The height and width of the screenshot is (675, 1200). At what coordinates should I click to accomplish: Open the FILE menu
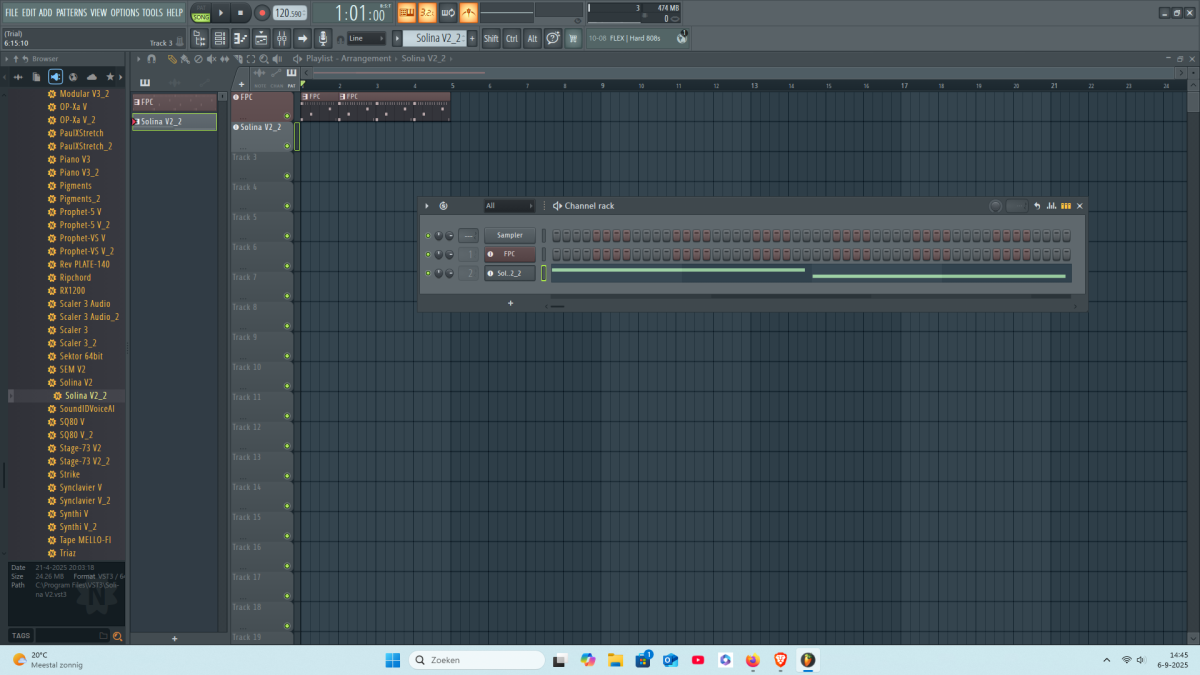pos(12,12)
